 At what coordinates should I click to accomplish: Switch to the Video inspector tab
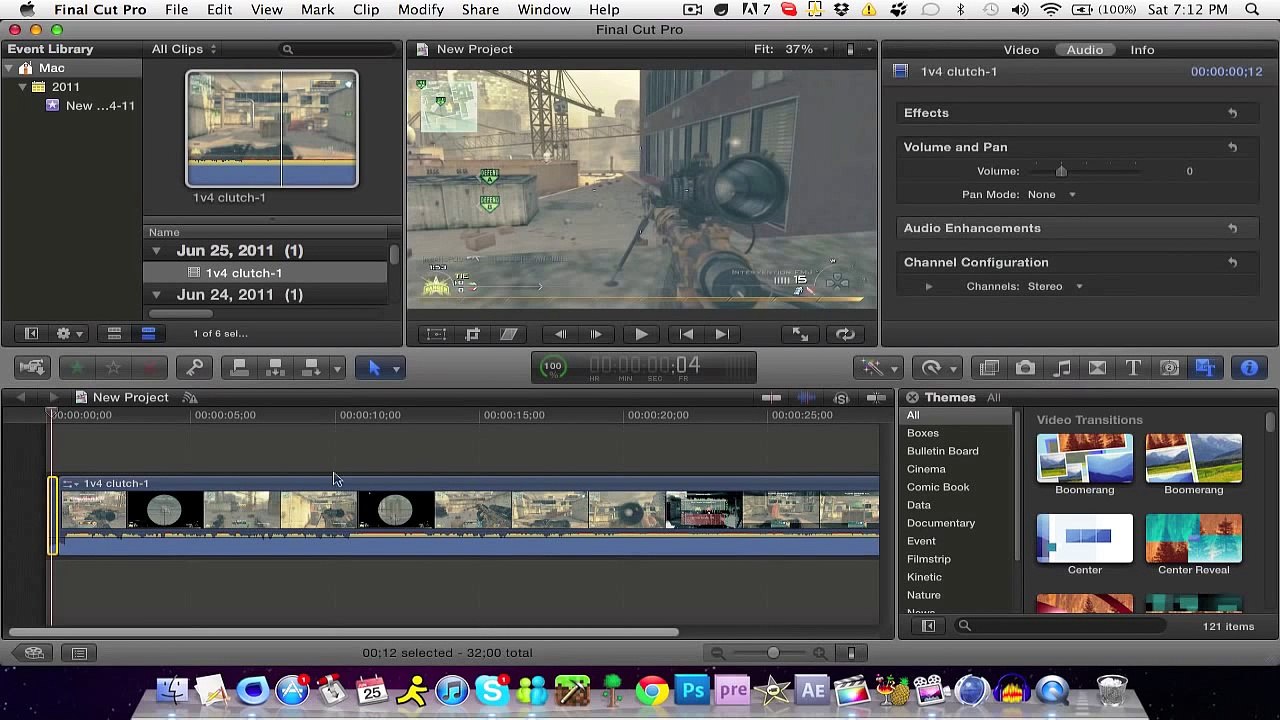[x=1021, y=50]
